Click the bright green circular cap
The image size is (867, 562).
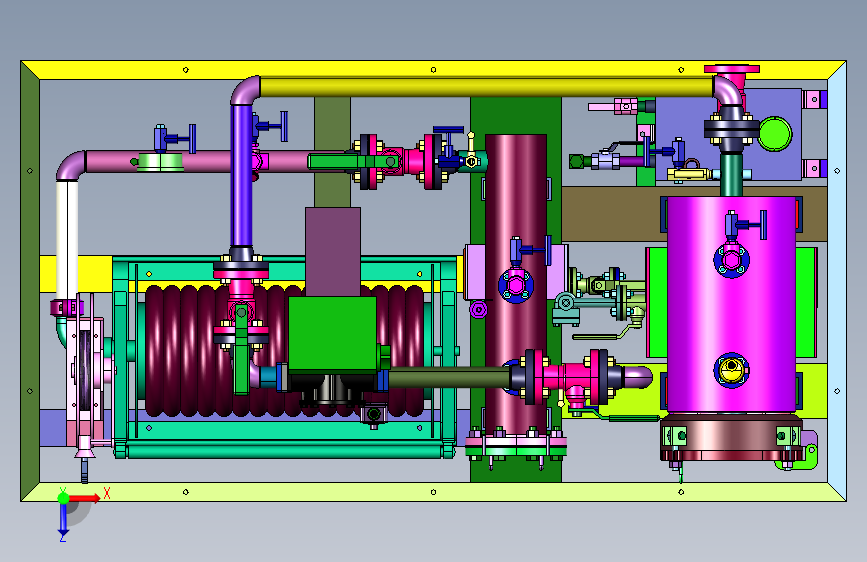tap(775, 133)
